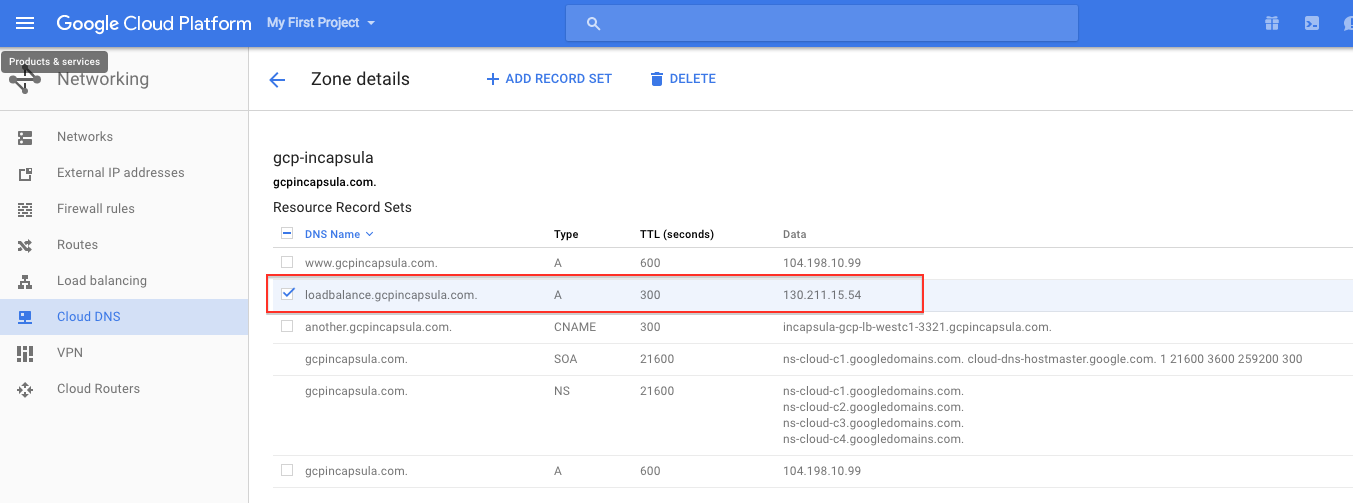Open External IP addresses menu item
Viewport: 1353px width, 503px height.
tap(120, 173)
